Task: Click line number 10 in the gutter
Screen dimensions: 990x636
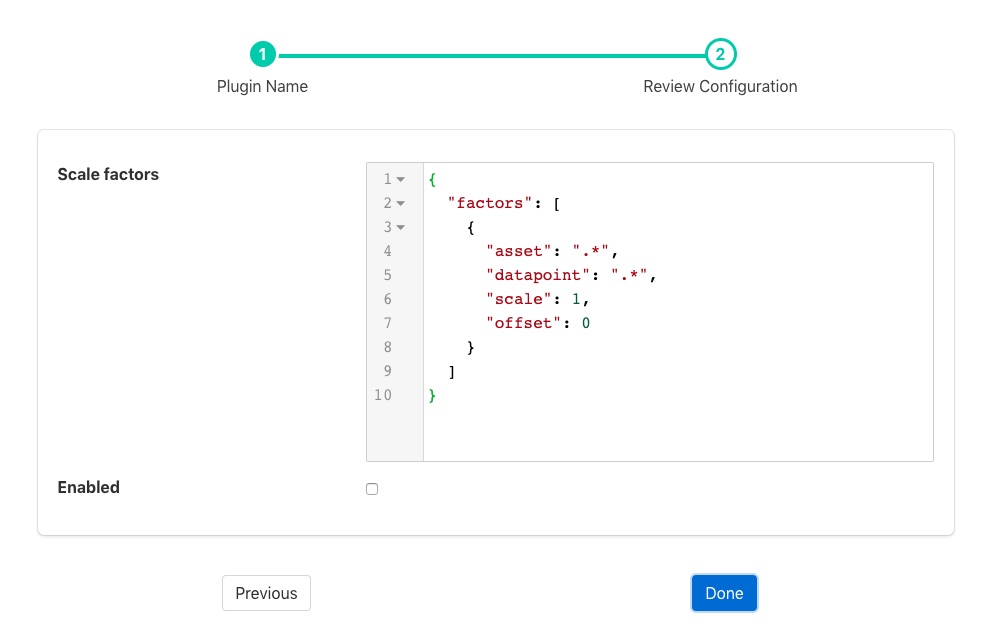Action: point(383,395)
